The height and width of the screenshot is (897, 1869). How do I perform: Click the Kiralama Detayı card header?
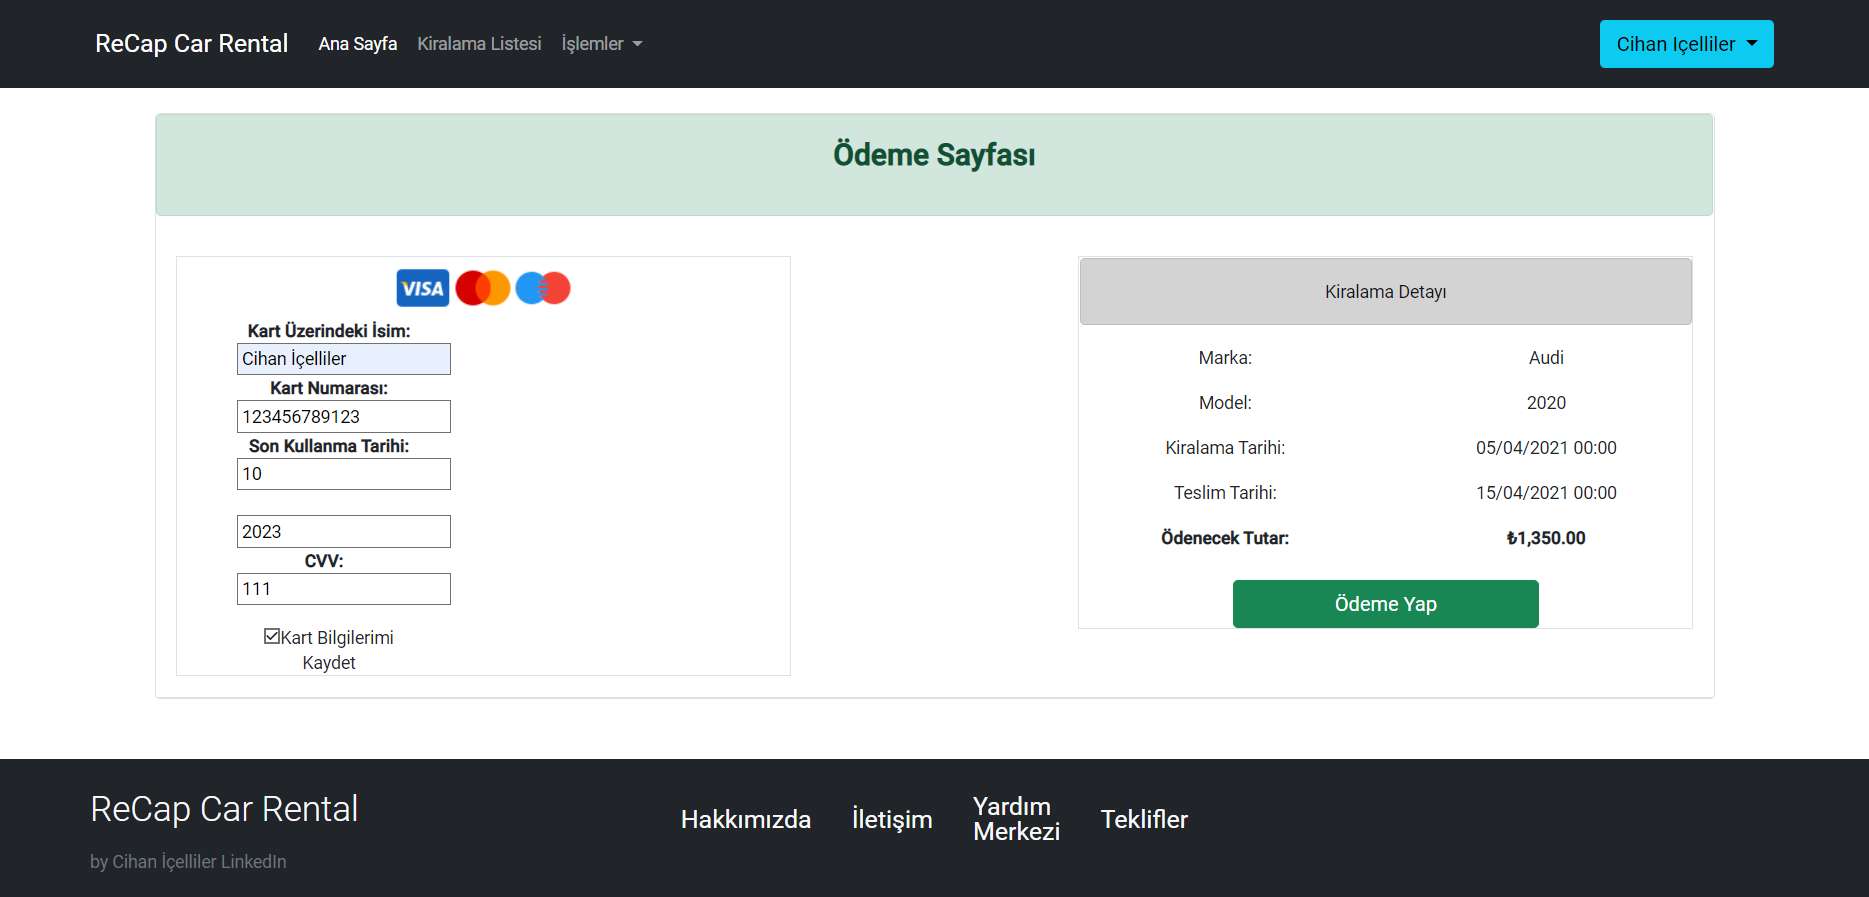tap(1385, 292)
